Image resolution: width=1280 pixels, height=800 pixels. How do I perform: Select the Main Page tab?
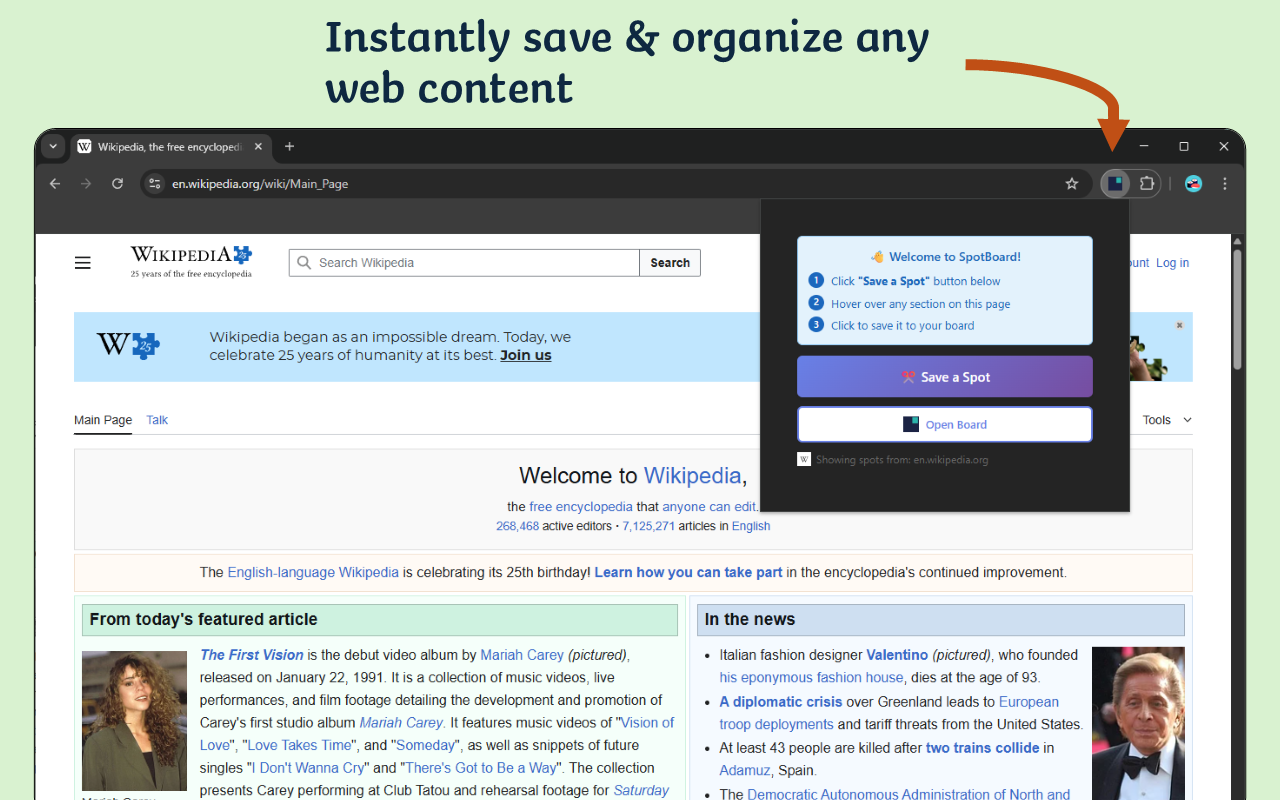103,420
